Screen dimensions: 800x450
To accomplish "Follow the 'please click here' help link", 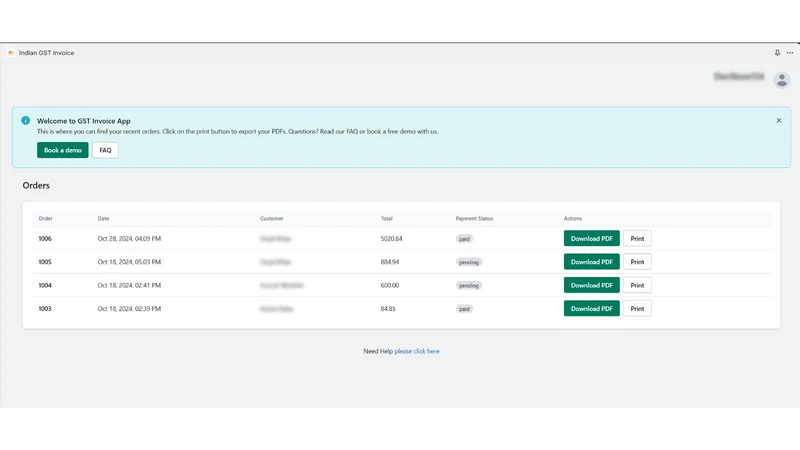I will point(417,351).
